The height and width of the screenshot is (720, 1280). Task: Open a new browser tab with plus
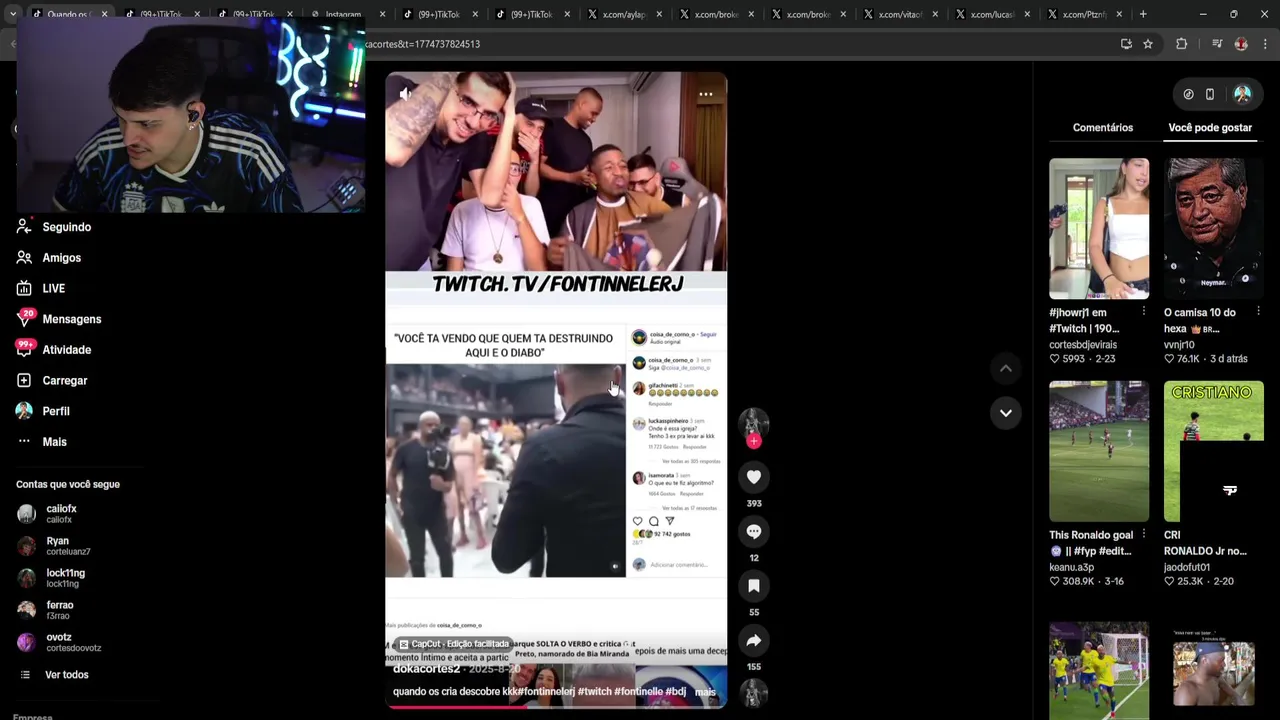click(x=1143, y=14)
